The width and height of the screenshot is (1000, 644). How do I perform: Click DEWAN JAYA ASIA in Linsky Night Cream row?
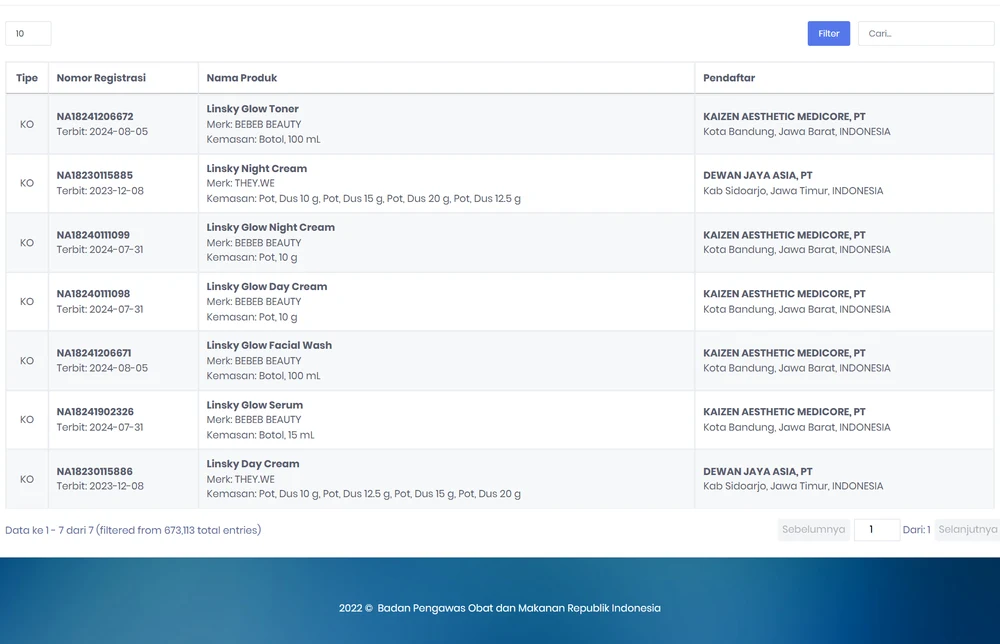click(x=758, y=175)
